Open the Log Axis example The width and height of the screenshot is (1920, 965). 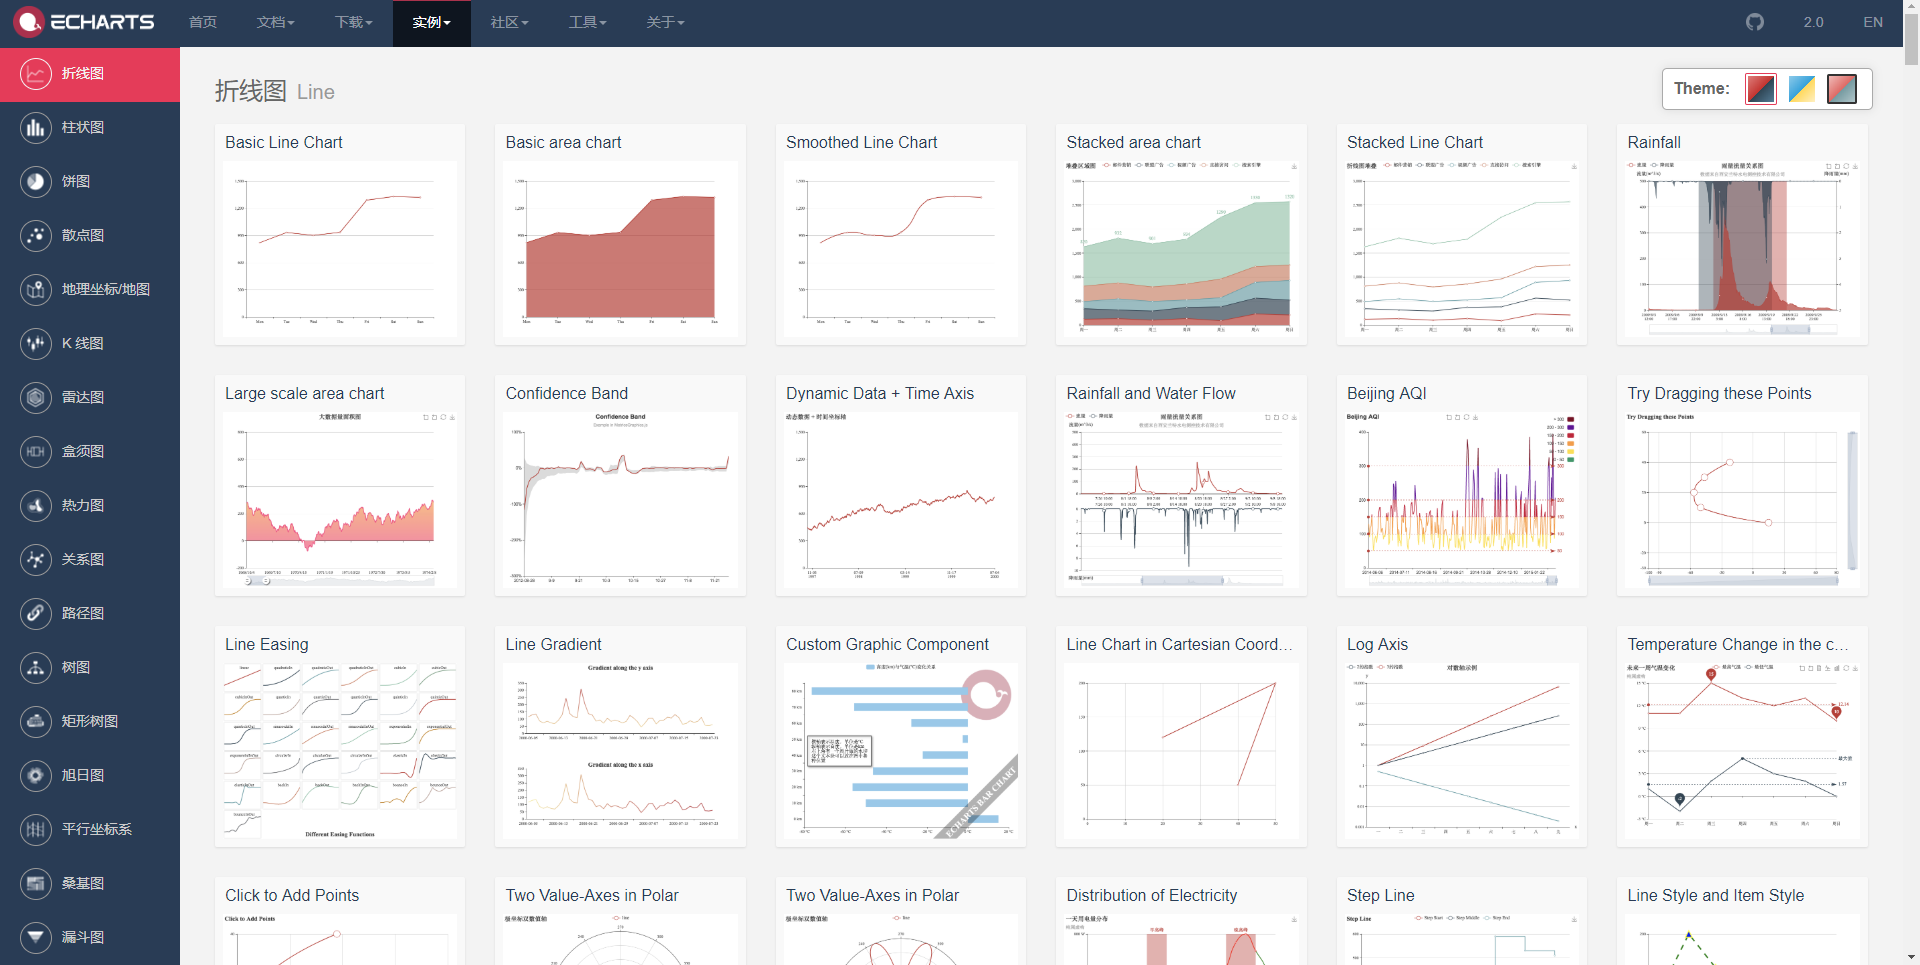[x=1462, y=737]
